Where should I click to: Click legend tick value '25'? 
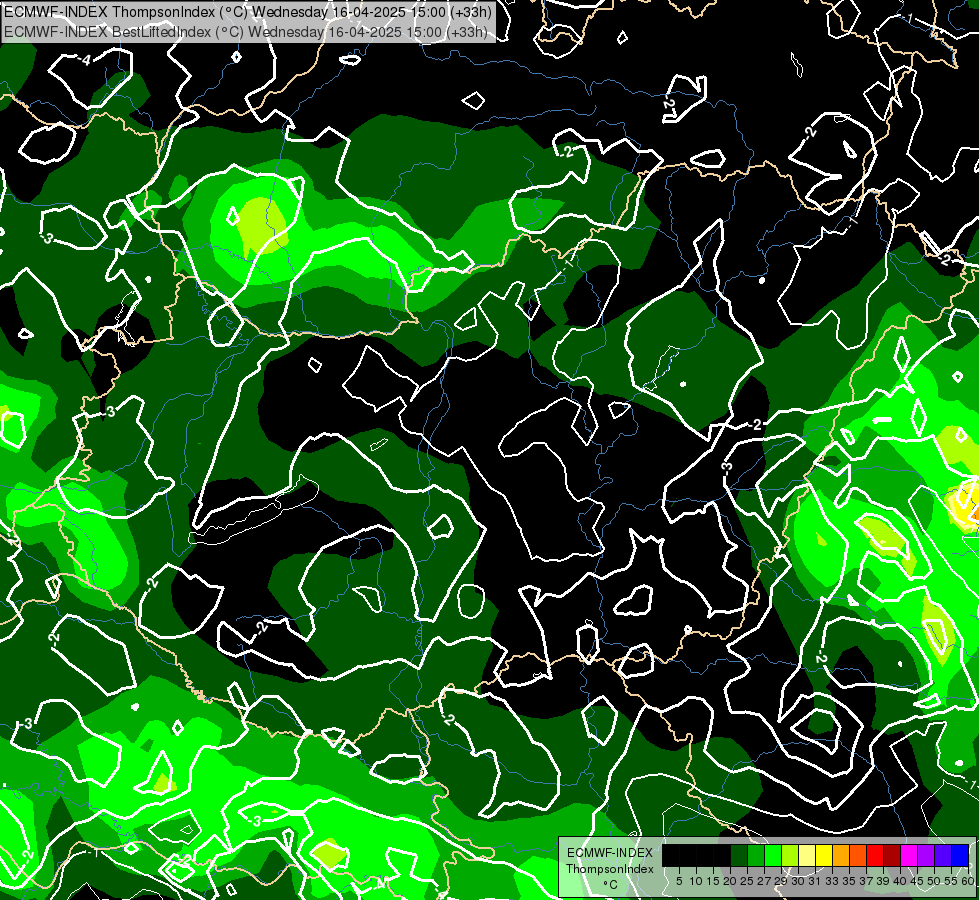[747, 881]
